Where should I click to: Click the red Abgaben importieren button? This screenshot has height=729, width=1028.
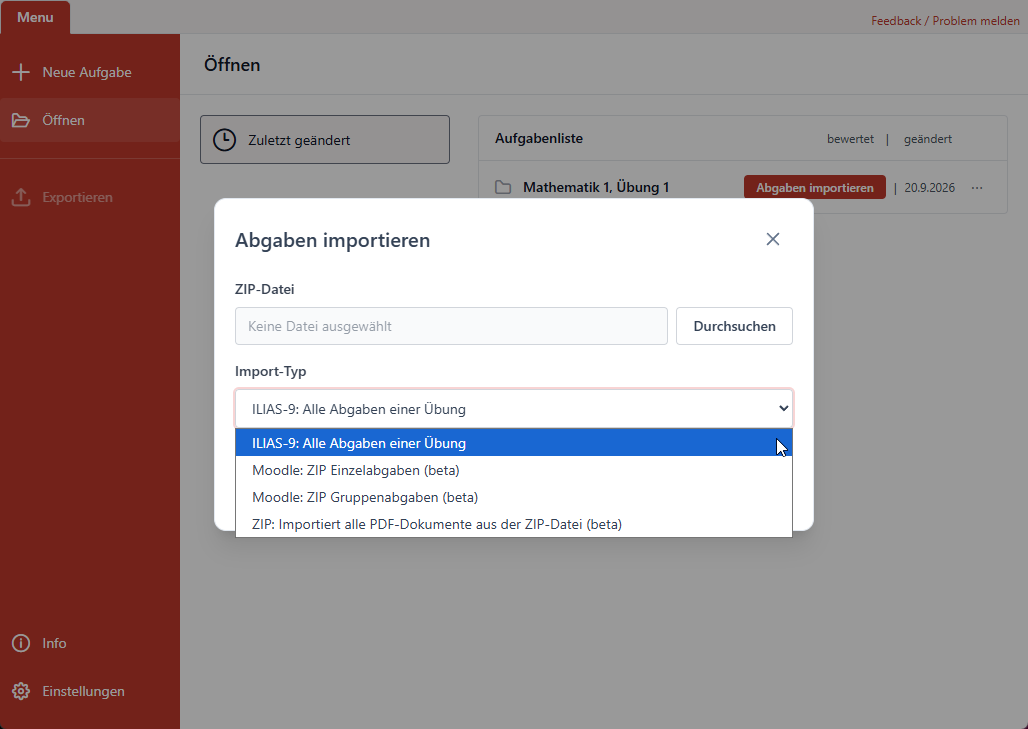pos(815,187)
